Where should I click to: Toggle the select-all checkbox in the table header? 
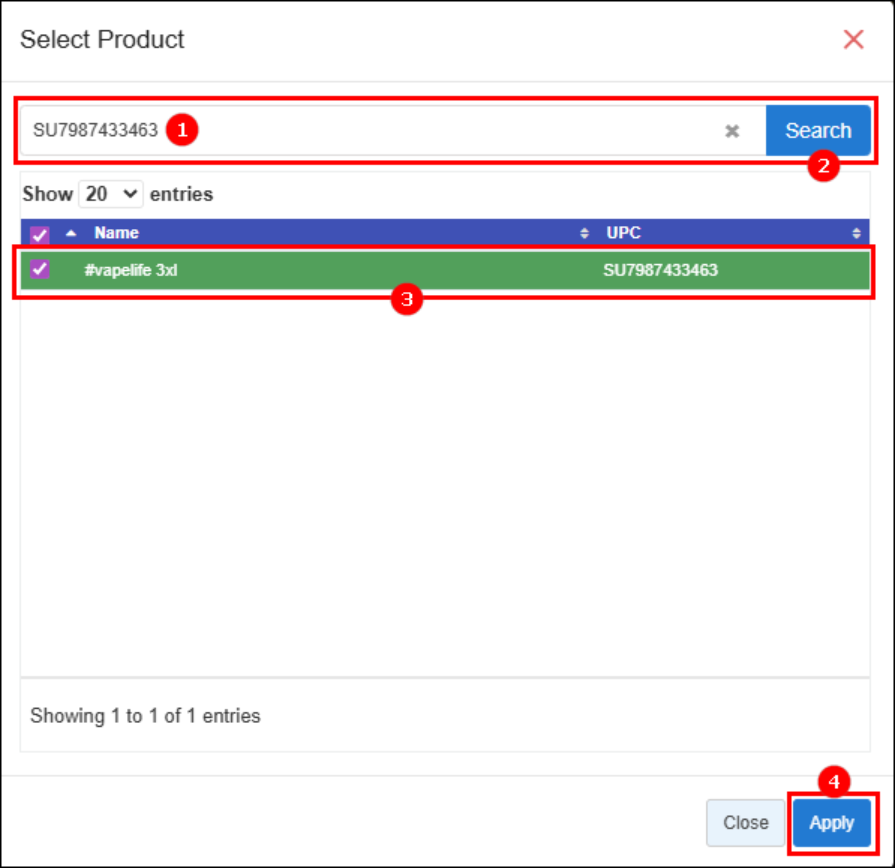click(40, 235)
